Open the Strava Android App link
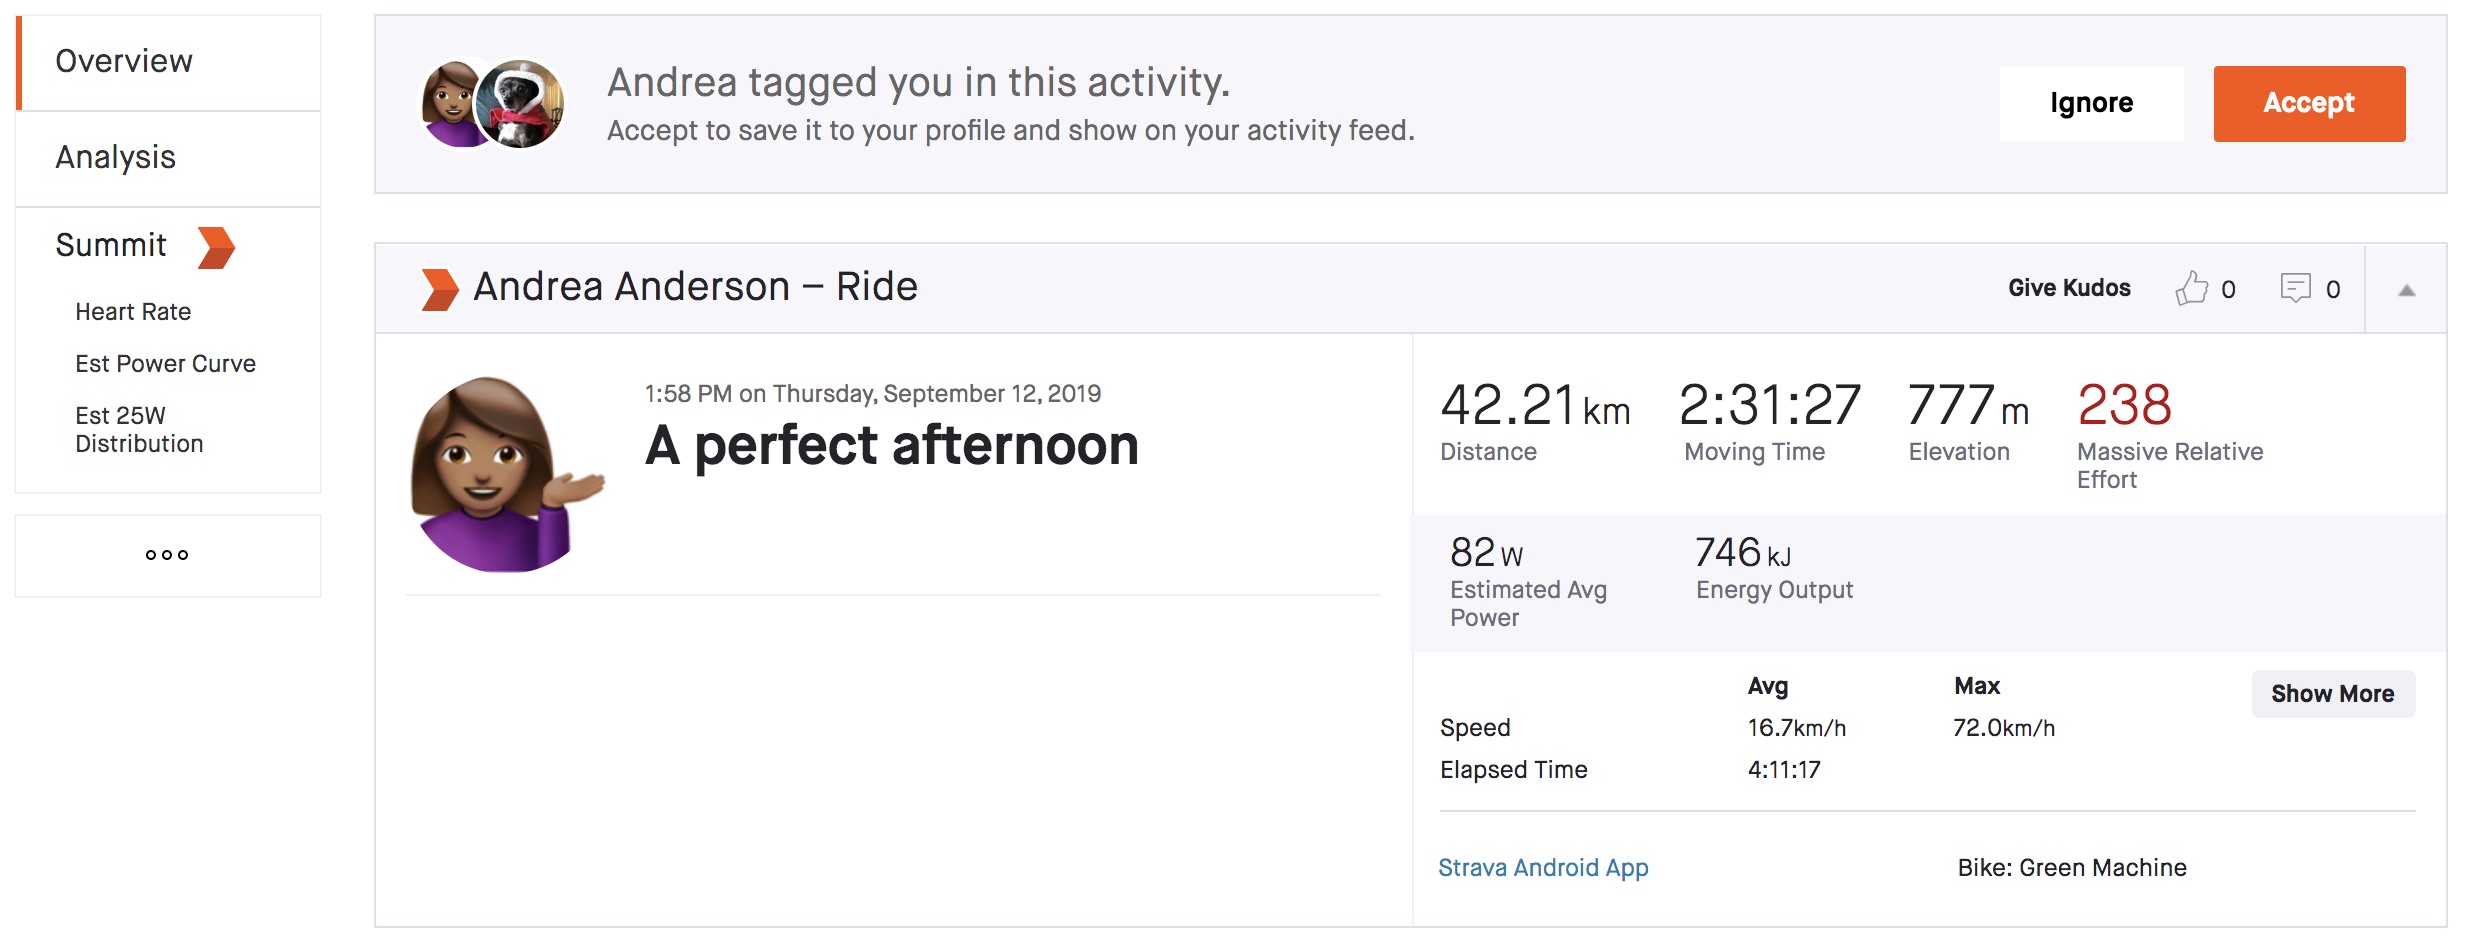The width and height of the screenshot is (2466, 942). (x=1542, y=868)
